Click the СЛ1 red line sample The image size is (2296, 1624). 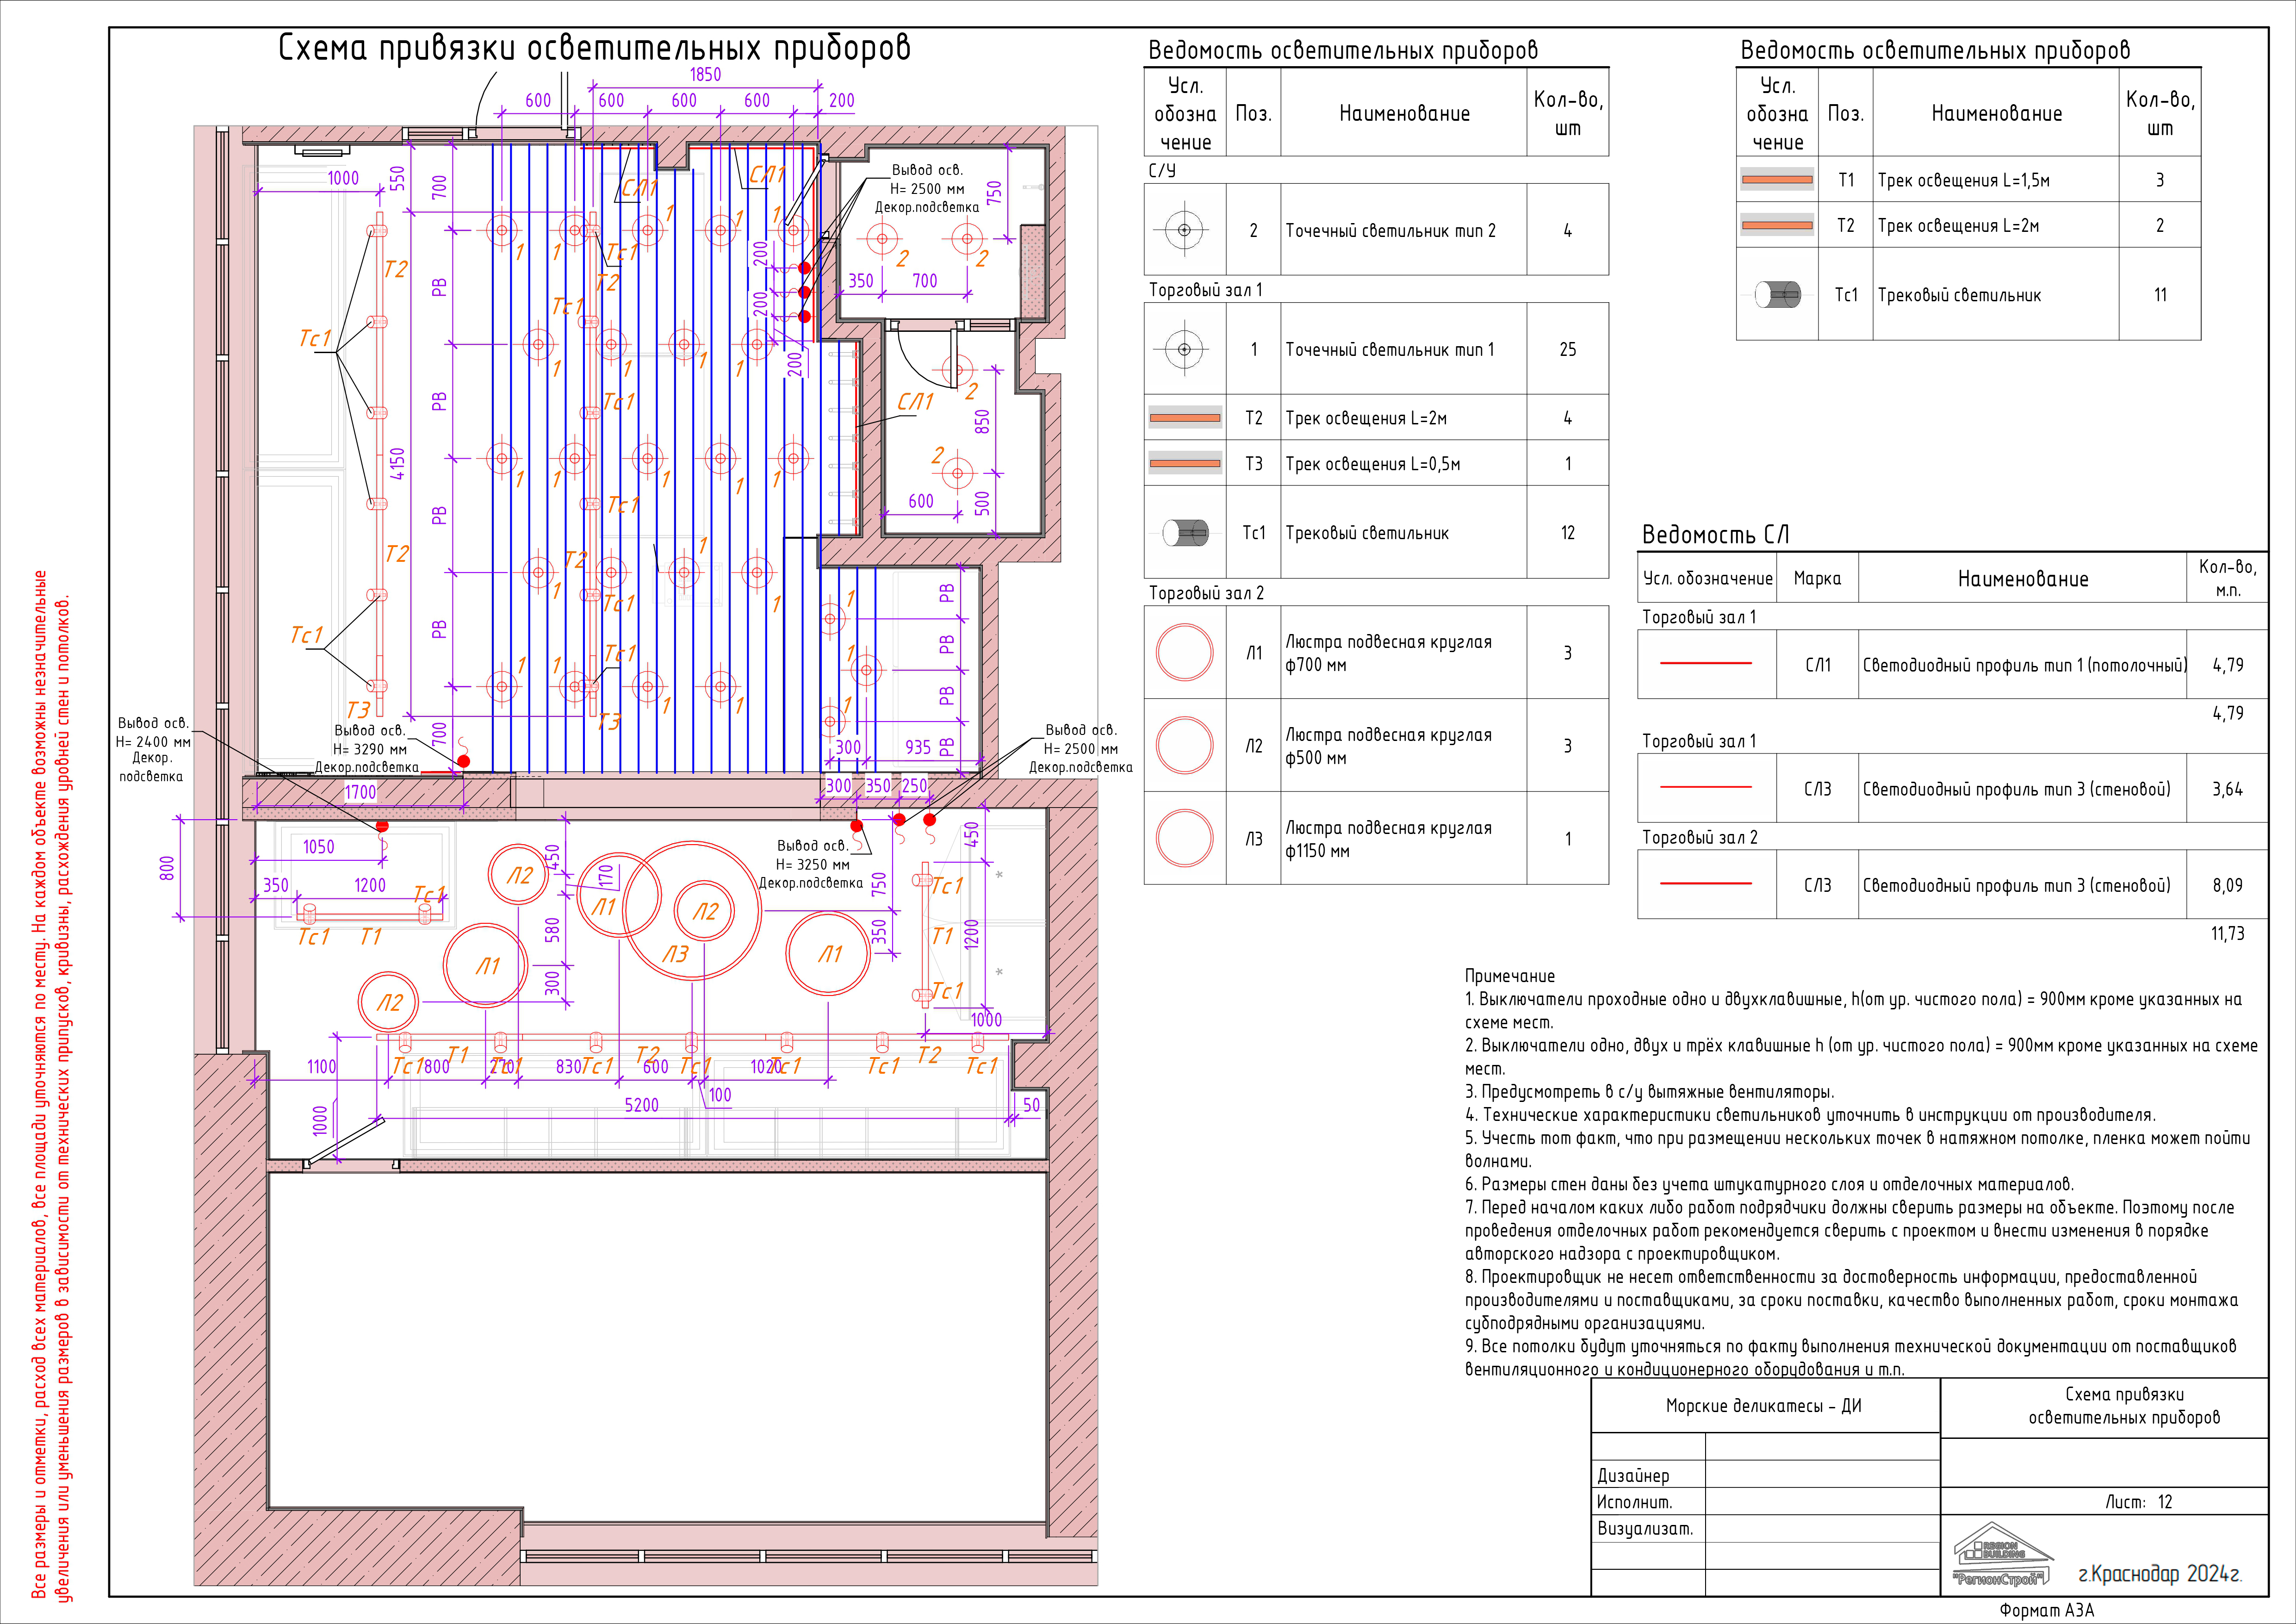(x=1705, y=664)
